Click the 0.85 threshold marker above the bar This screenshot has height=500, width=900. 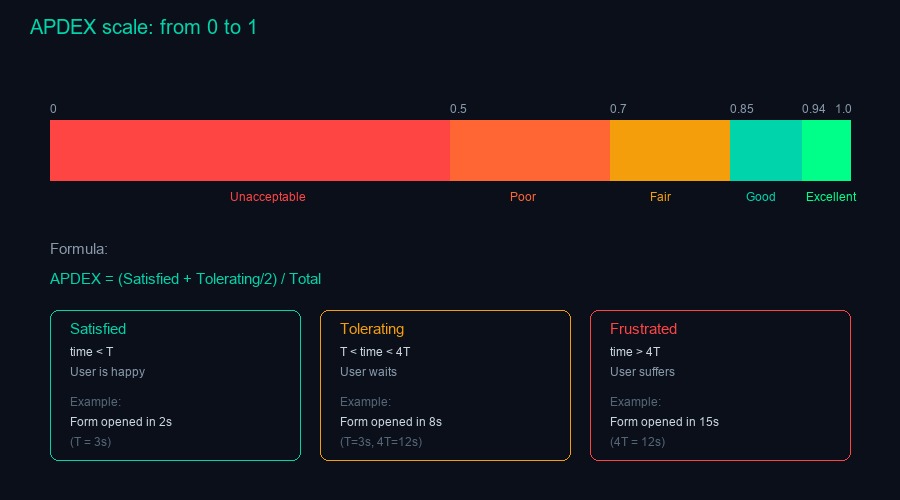point(741,109)
